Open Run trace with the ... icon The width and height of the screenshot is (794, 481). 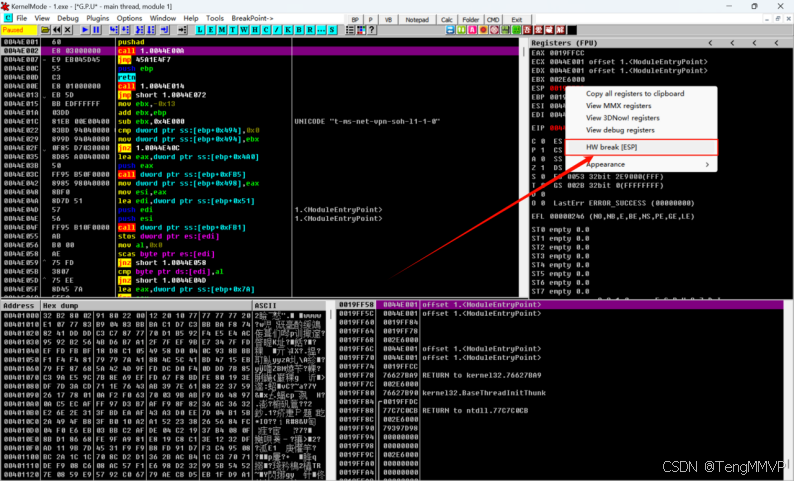321,30
